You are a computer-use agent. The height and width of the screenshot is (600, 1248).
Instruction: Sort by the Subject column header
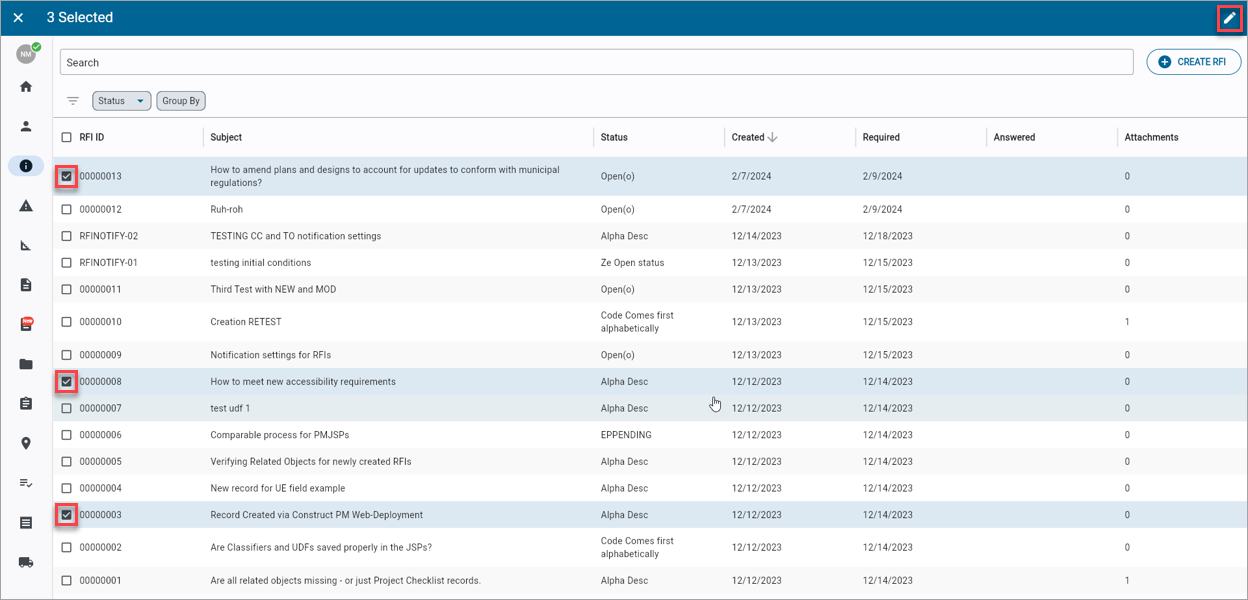coord(226,137)
